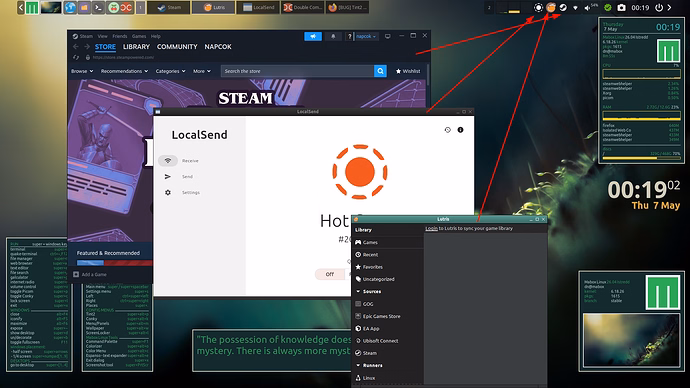Select Send in LocalSend sidebar
690x388 pixels.
click(x=179, y=176)
